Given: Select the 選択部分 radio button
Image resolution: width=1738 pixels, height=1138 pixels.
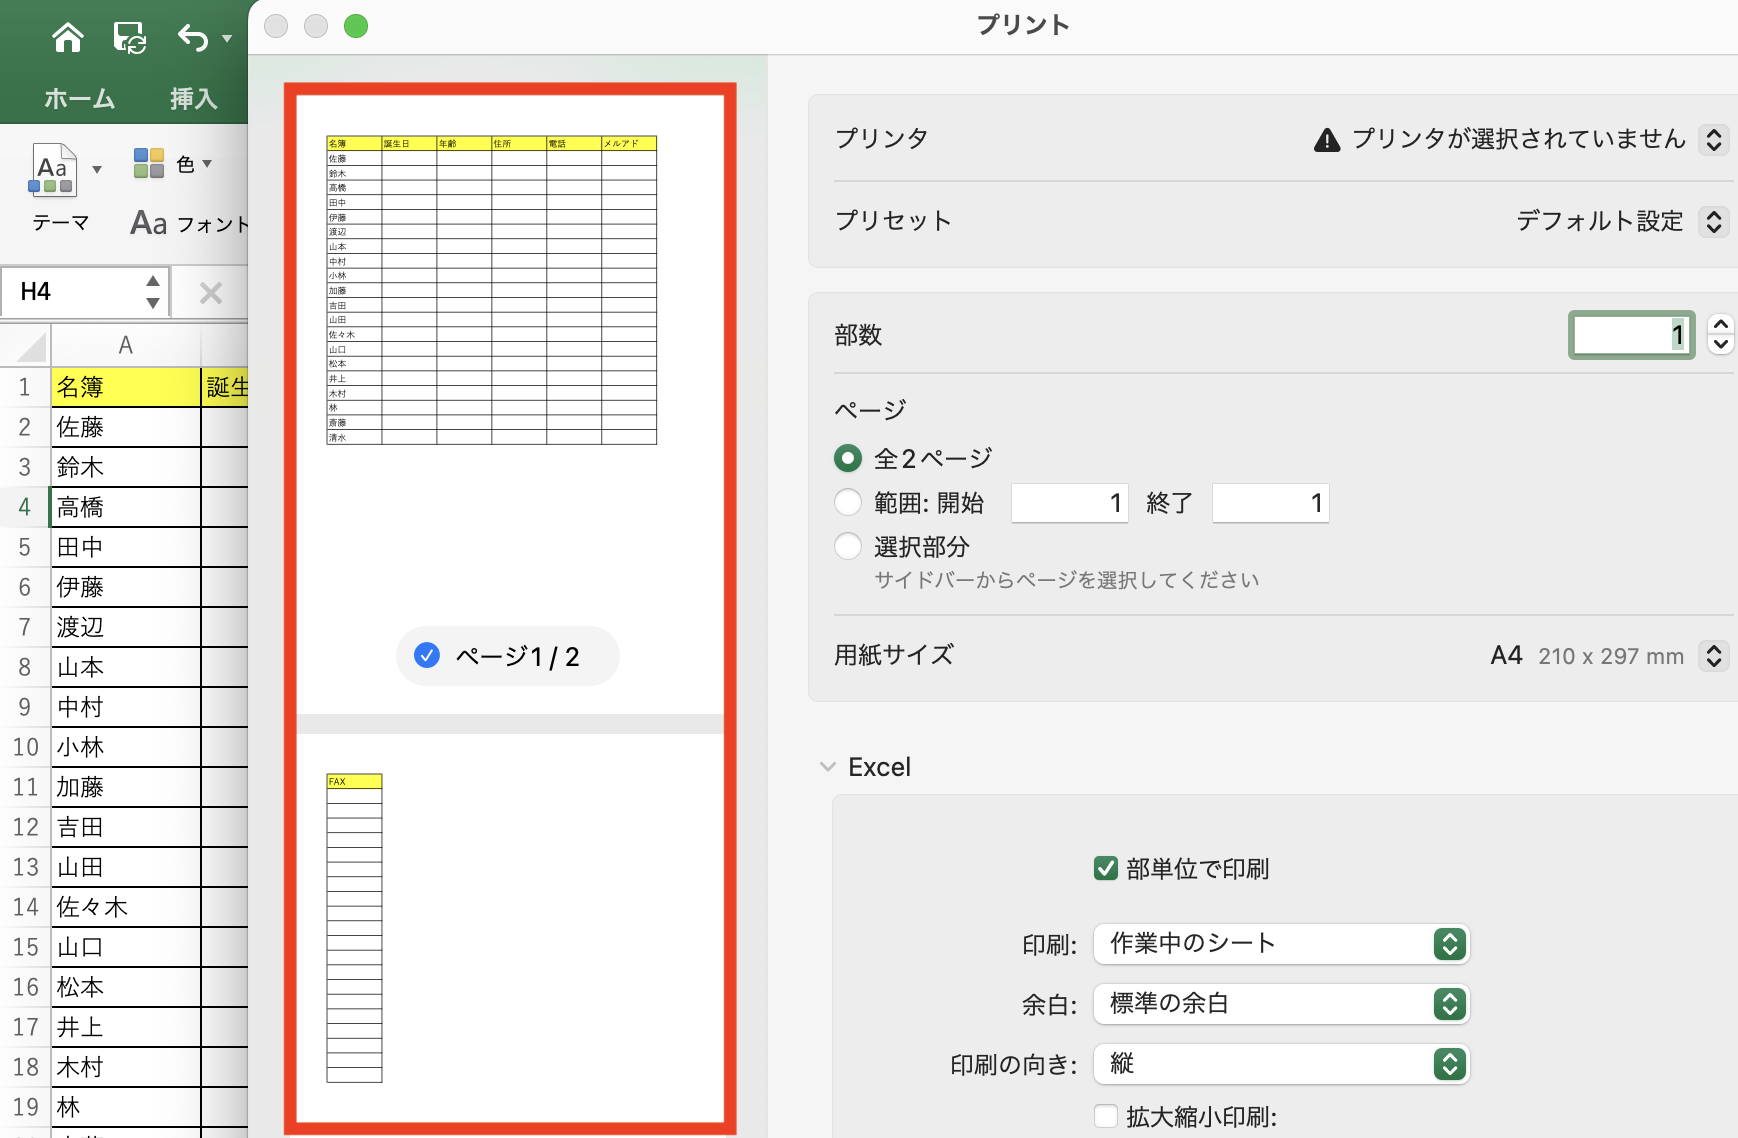Looking at the screenshot, I should (847, 546).
